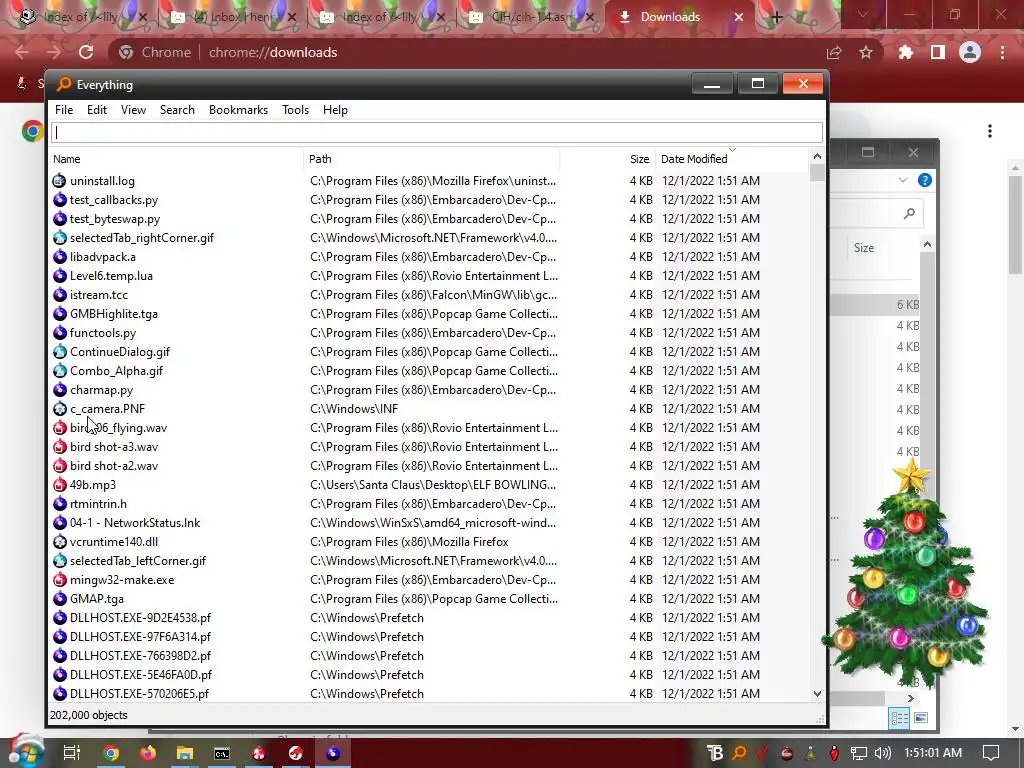Image resolution: width=1024 pixels, height=768 pixels.
Task: Bookmark this page with the star icon
Action: coord(866,52)
